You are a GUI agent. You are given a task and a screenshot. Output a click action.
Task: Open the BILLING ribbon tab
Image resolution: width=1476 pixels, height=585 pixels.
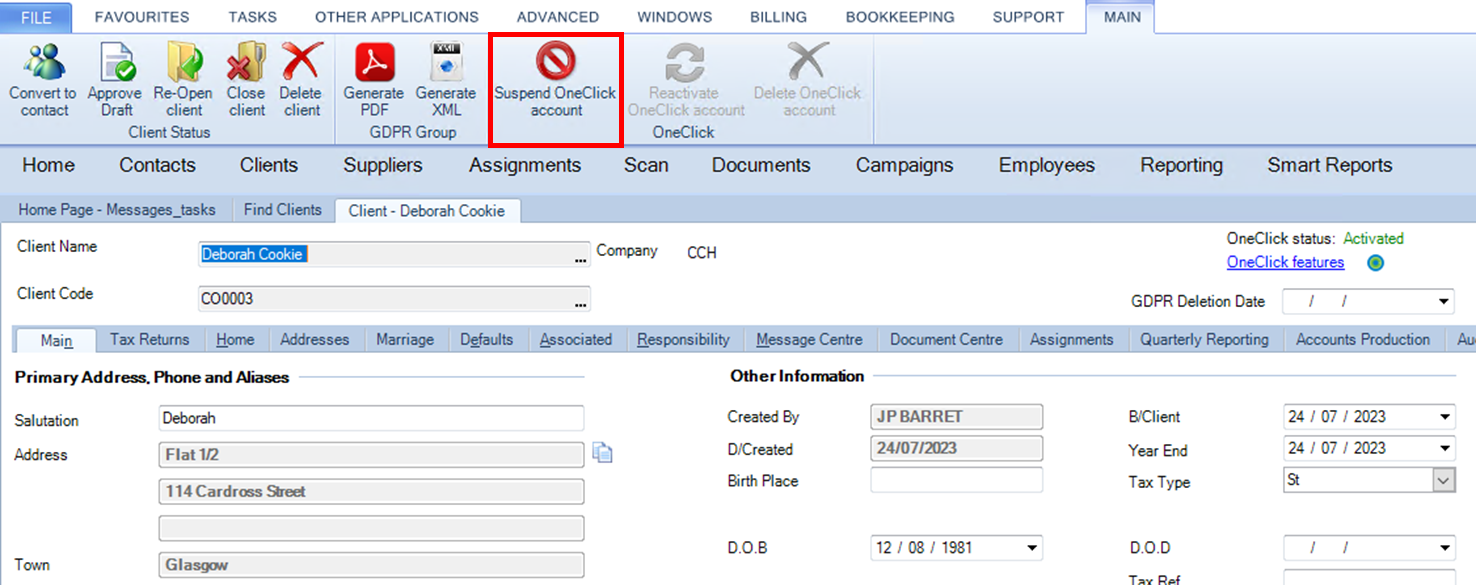[779, 17]
